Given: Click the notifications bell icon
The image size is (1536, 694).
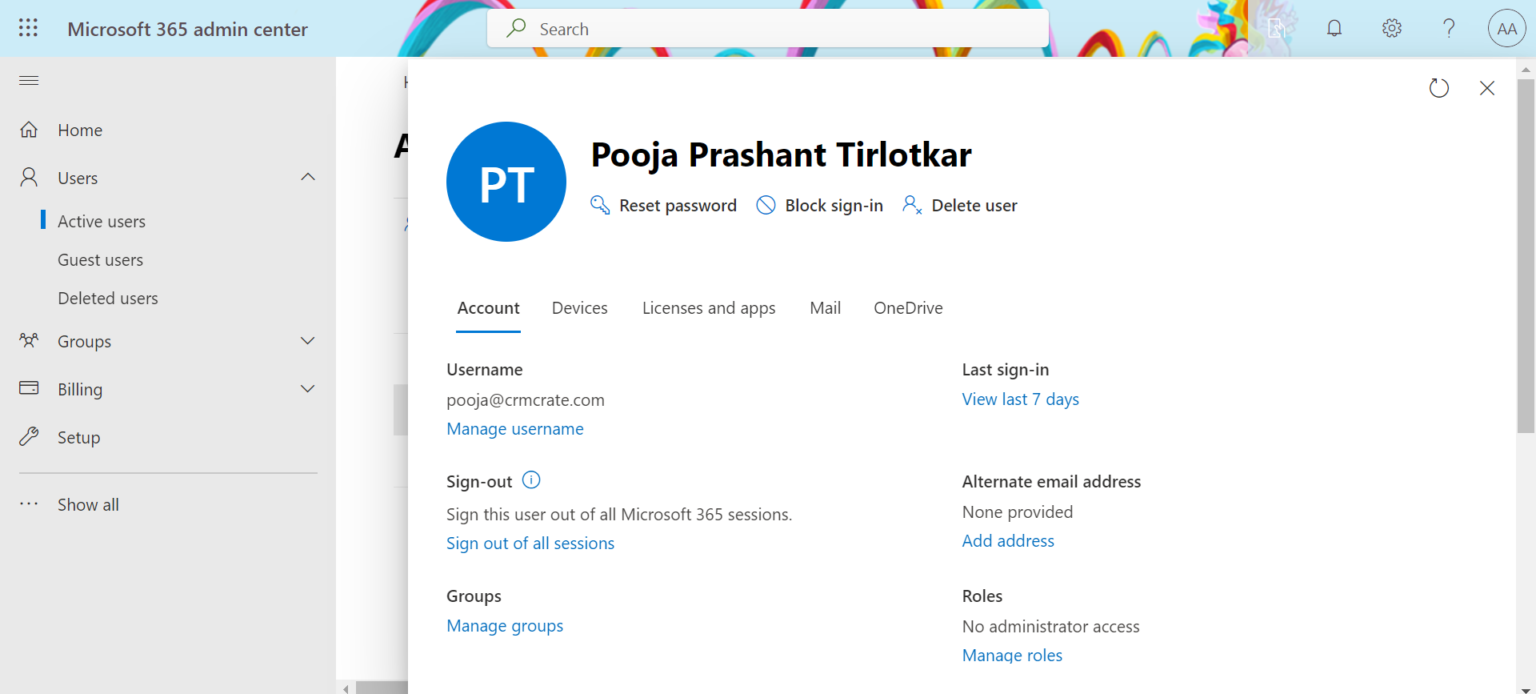Looking at the screenshot, I should tap(1334, 29).
